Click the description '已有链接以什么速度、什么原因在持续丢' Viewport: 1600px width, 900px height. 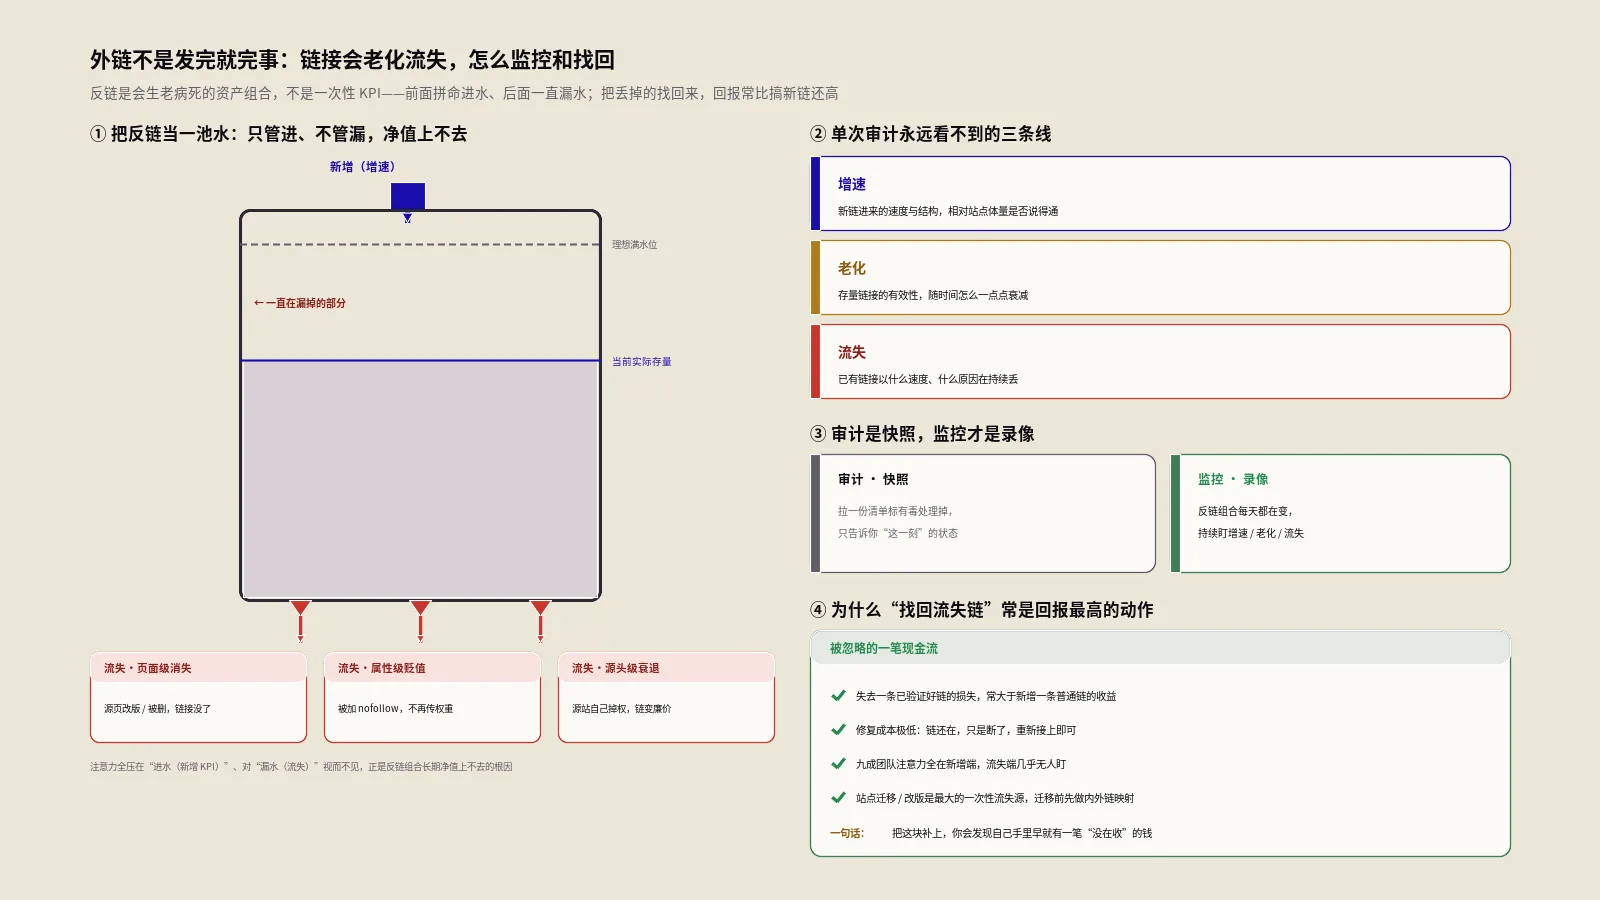pyautogui.click(x=927, y=380)
